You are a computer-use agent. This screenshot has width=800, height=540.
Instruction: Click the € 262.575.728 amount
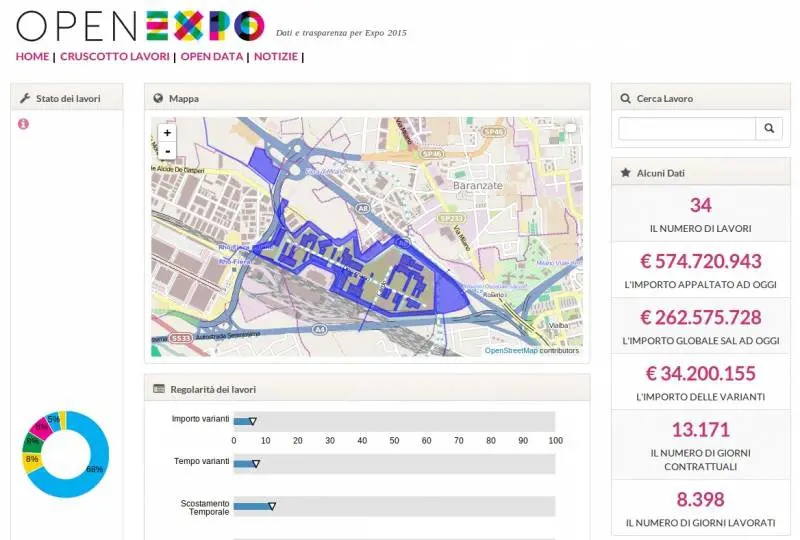coord(701,317)
